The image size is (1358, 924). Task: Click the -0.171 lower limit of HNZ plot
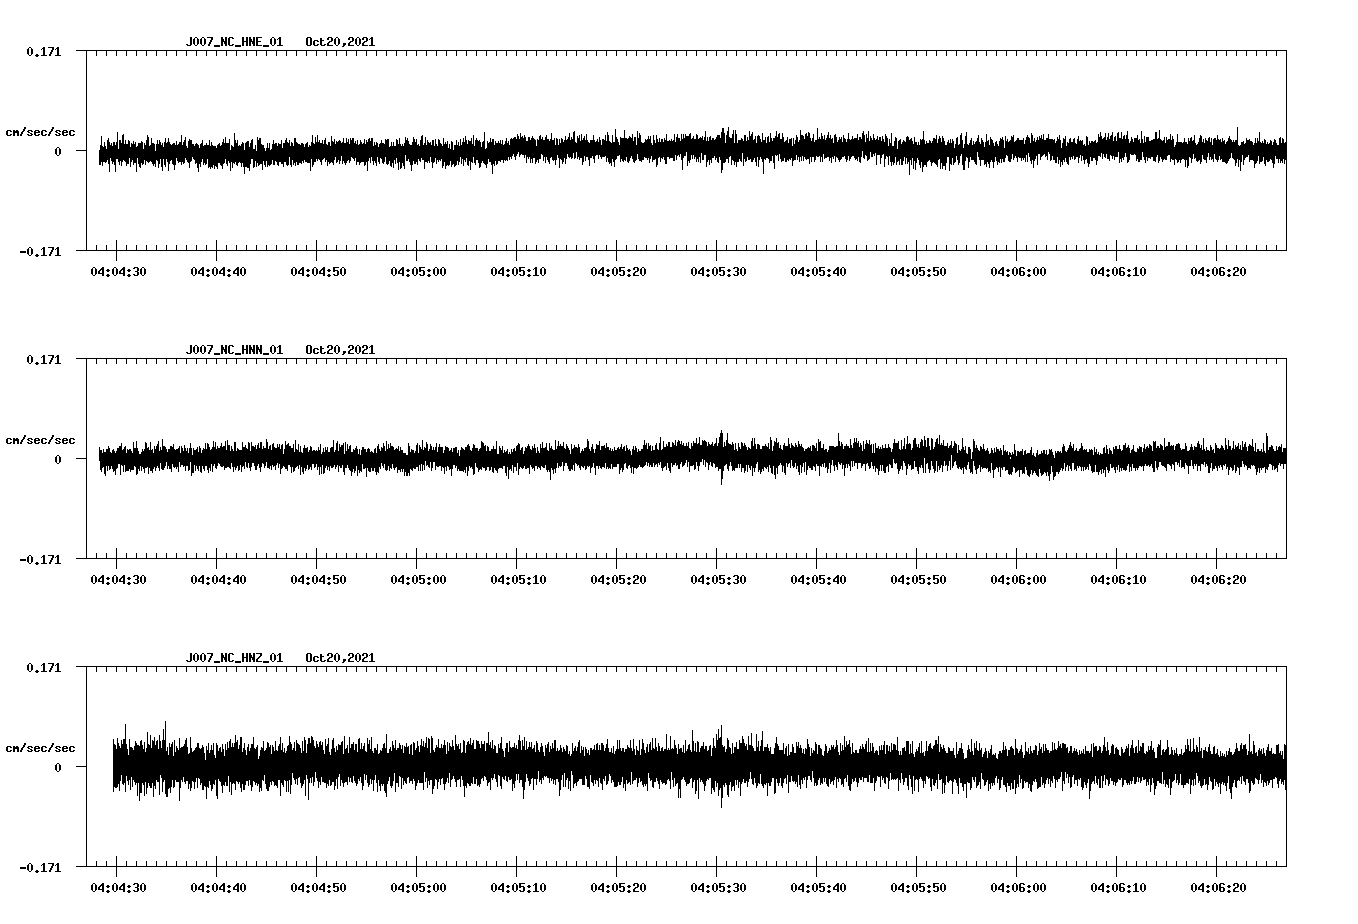(x=40, y=867)
